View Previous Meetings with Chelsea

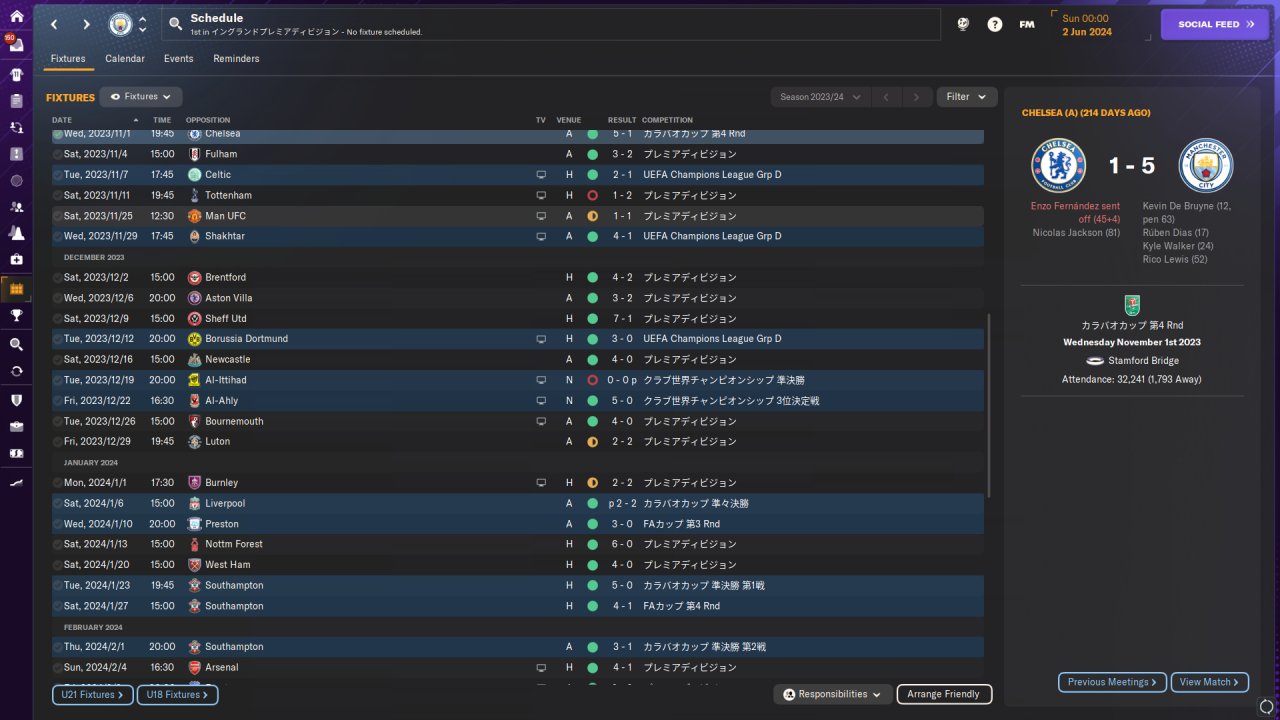(x=1113, y=682)
